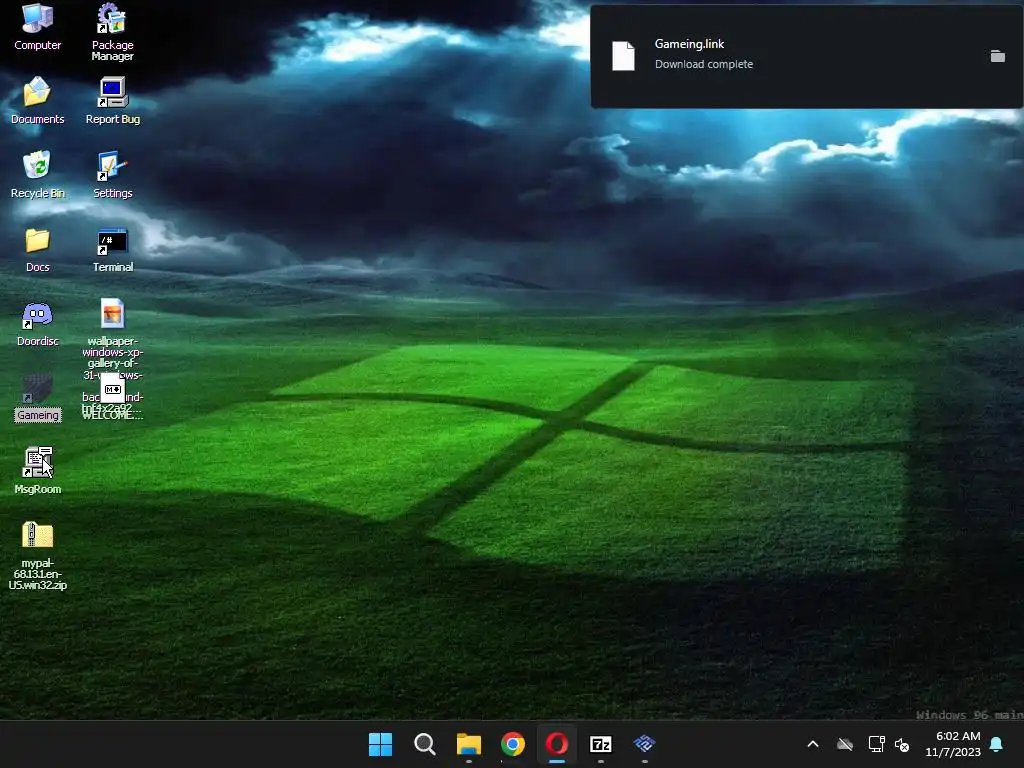Open 7-Zip from the taskbar
The width and height of the screenshot is (1024, 768).
(x=600, y=744)
